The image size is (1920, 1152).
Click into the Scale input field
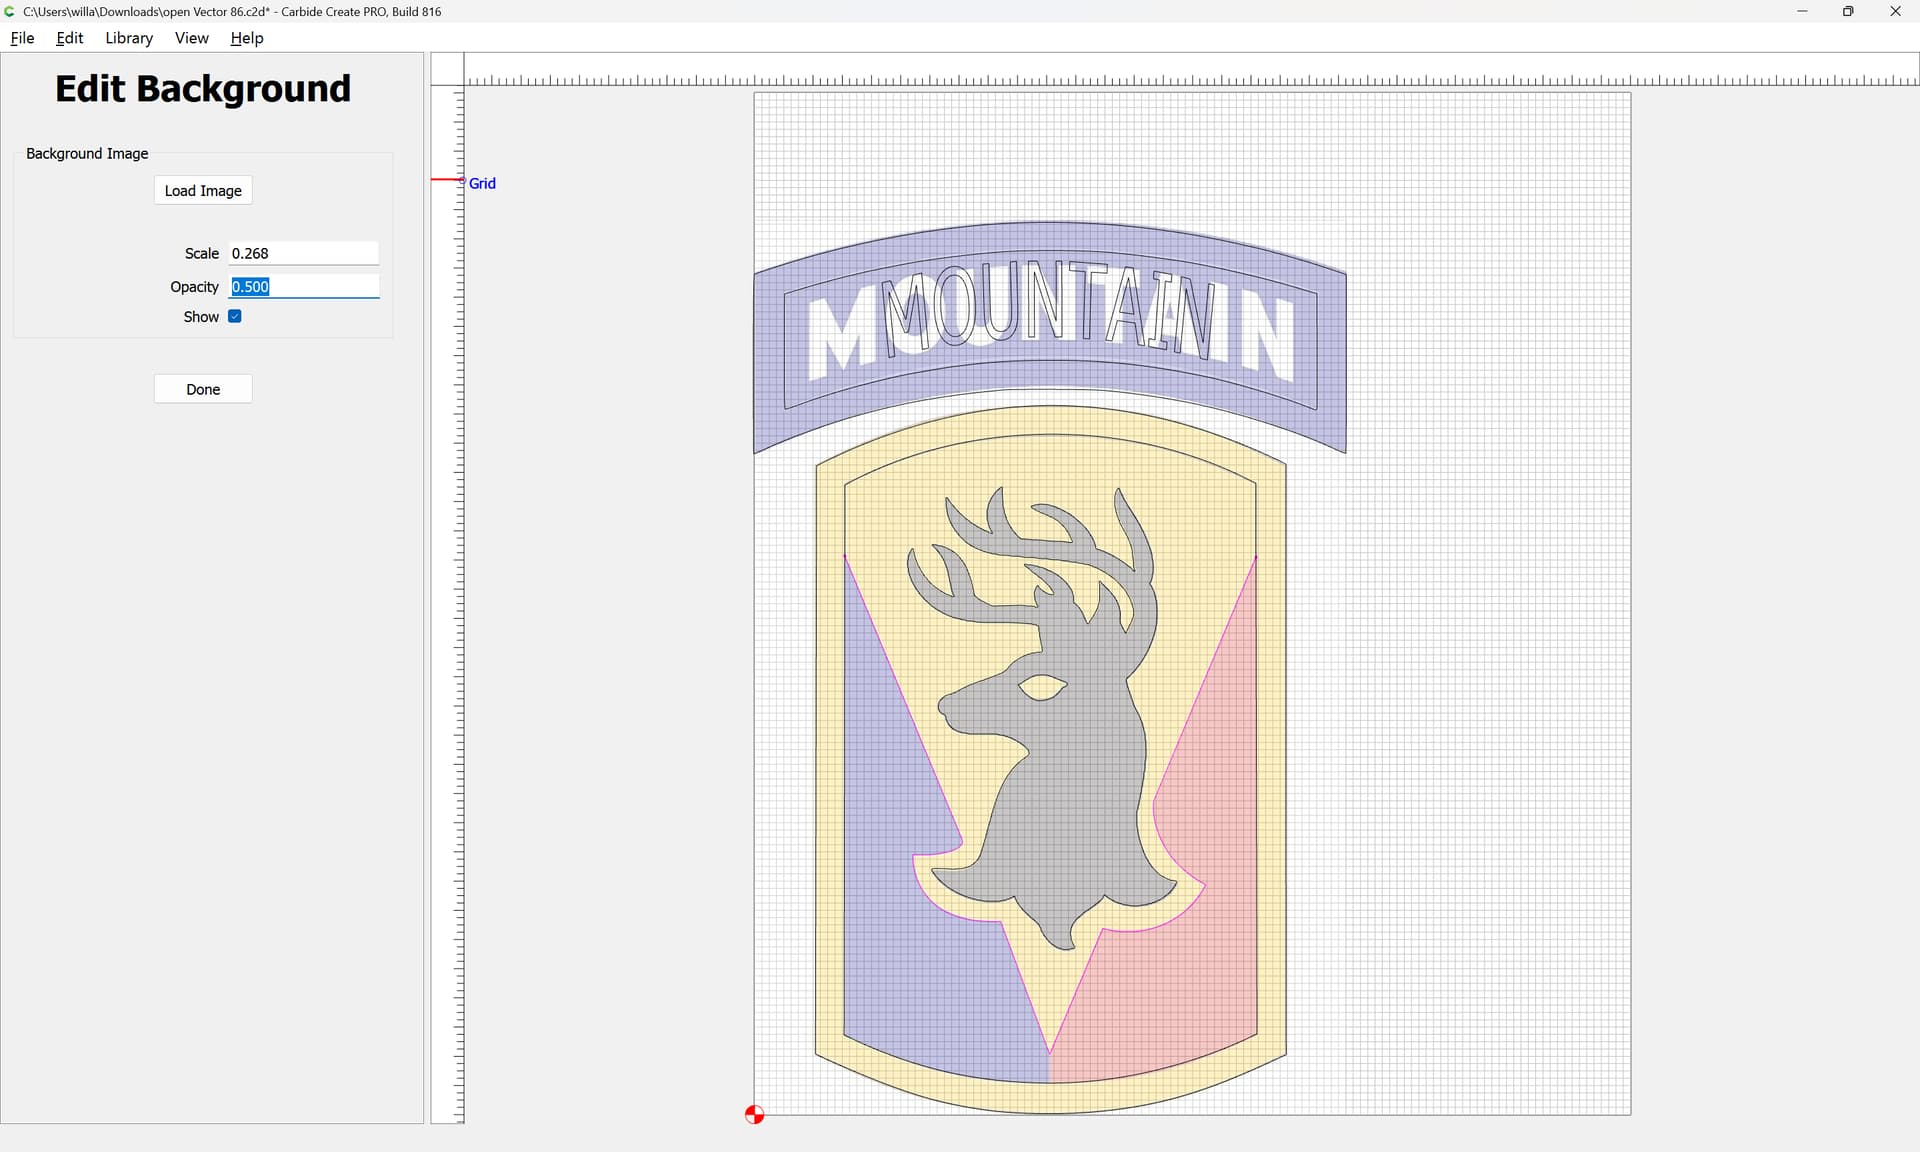click(304, 254)
